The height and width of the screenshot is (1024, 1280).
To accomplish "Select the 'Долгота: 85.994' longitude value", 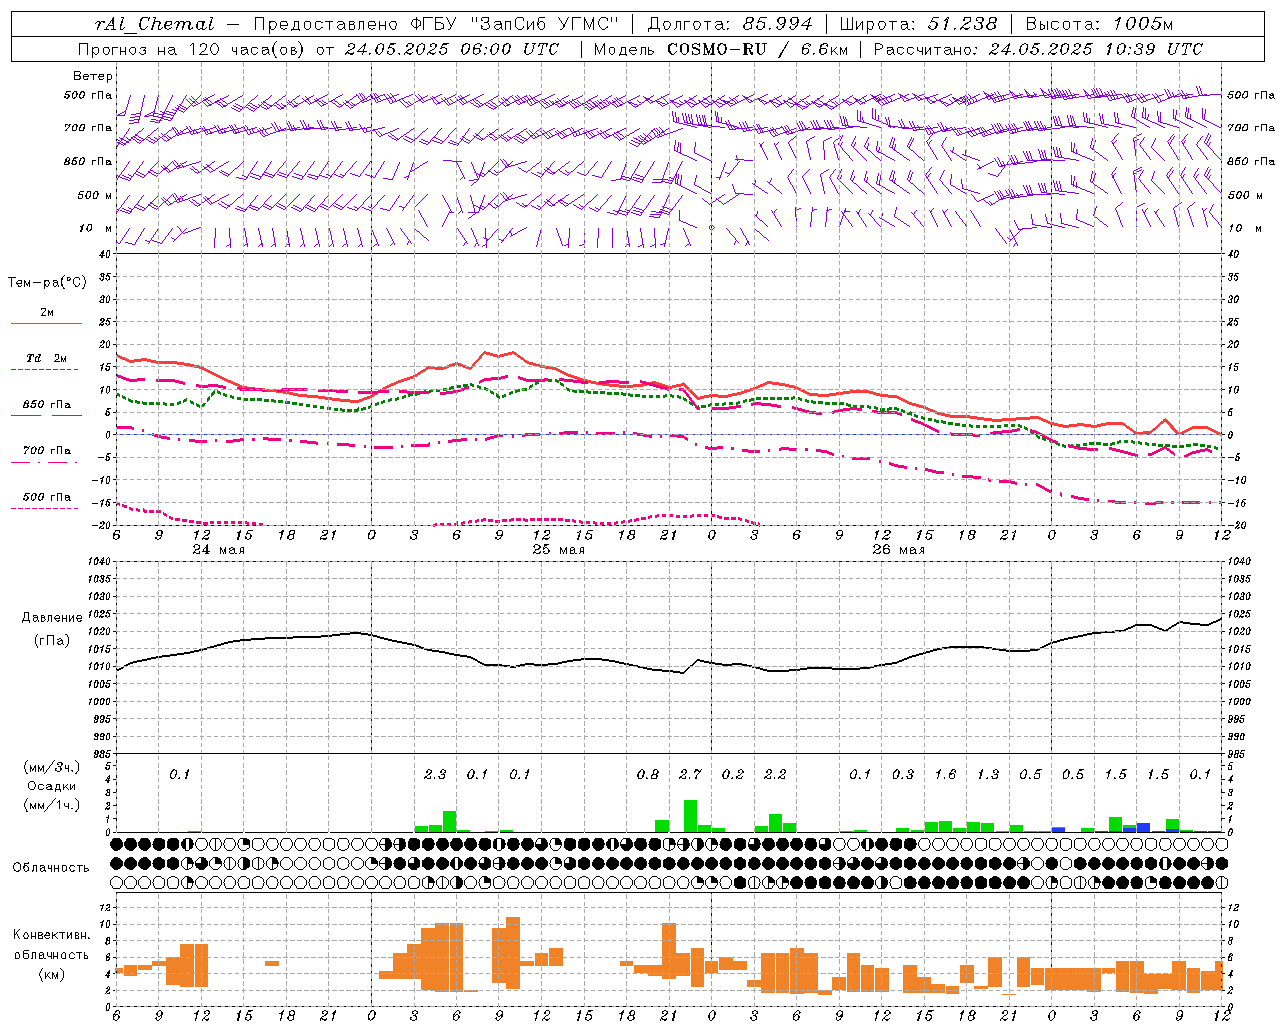I will (730, 24).
